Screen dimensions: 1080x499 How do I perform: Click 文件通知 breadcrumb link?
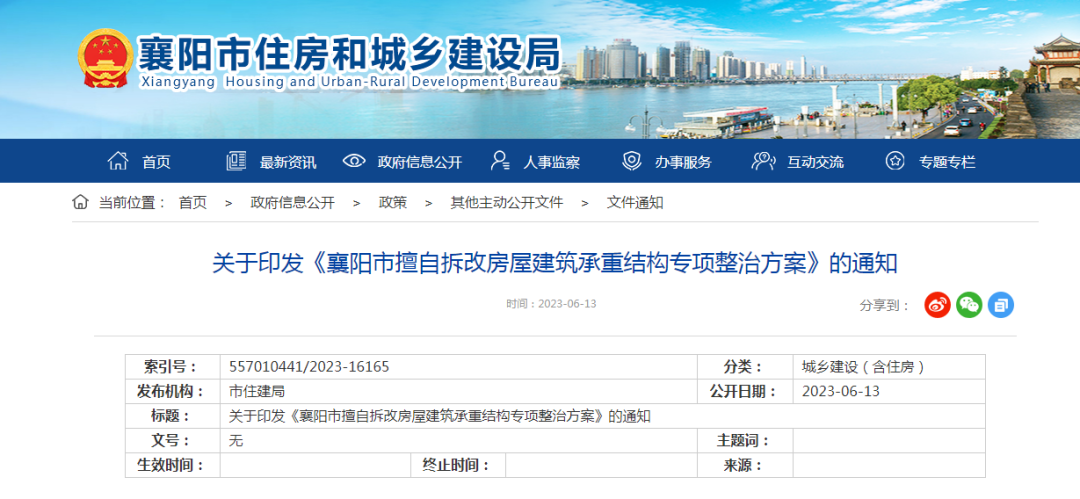click(x=635, y=203)
